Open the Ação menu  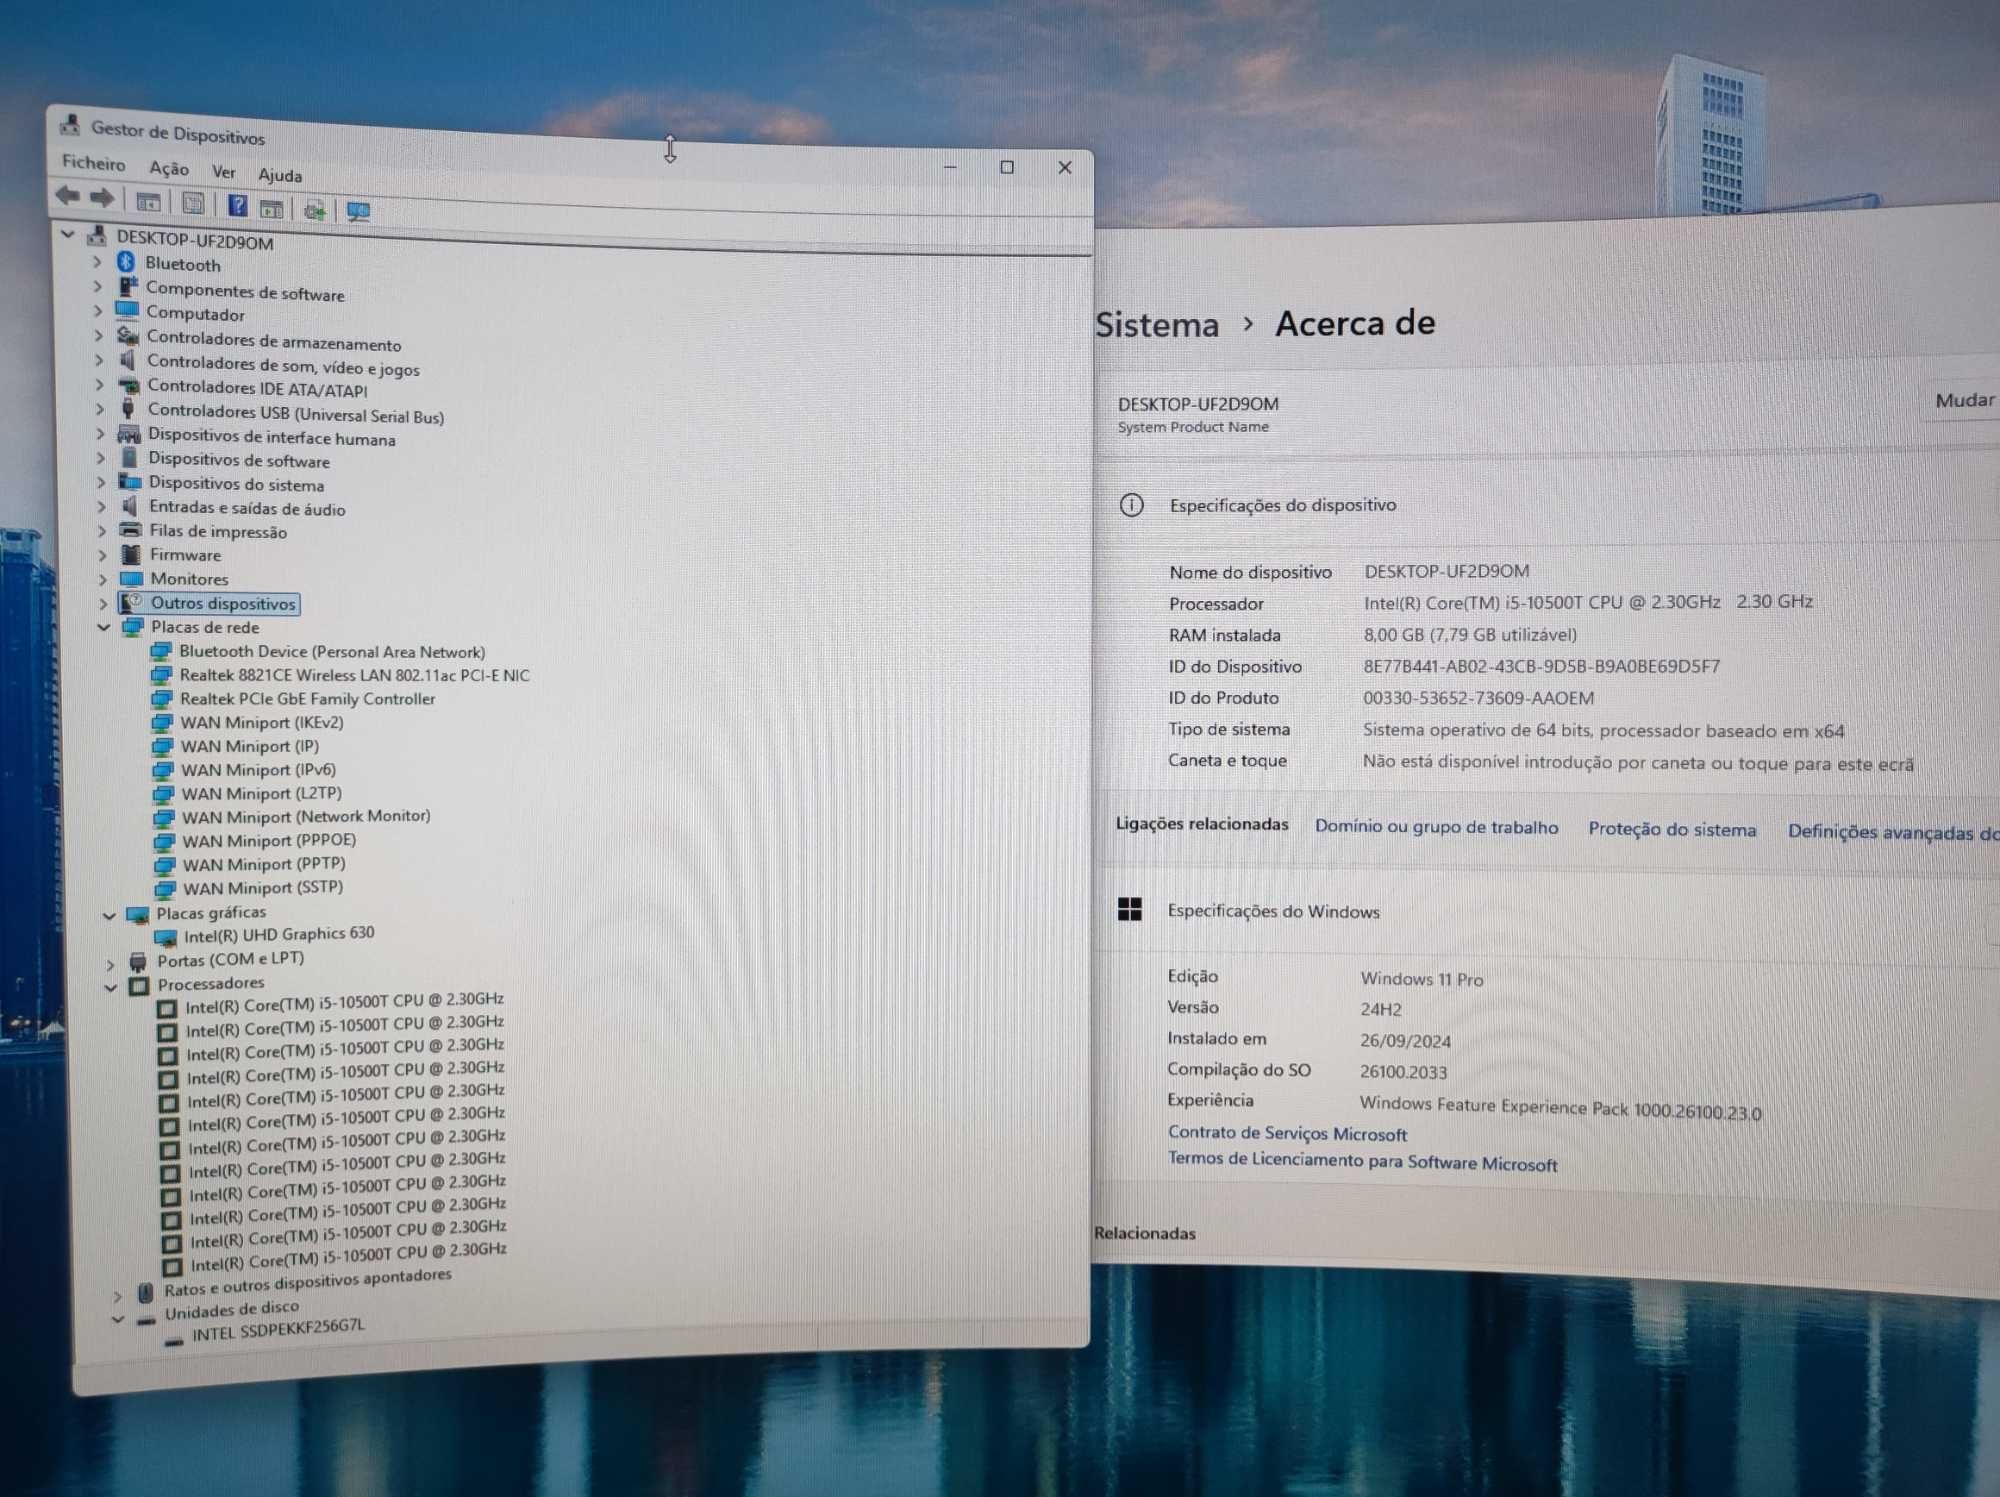169,168
